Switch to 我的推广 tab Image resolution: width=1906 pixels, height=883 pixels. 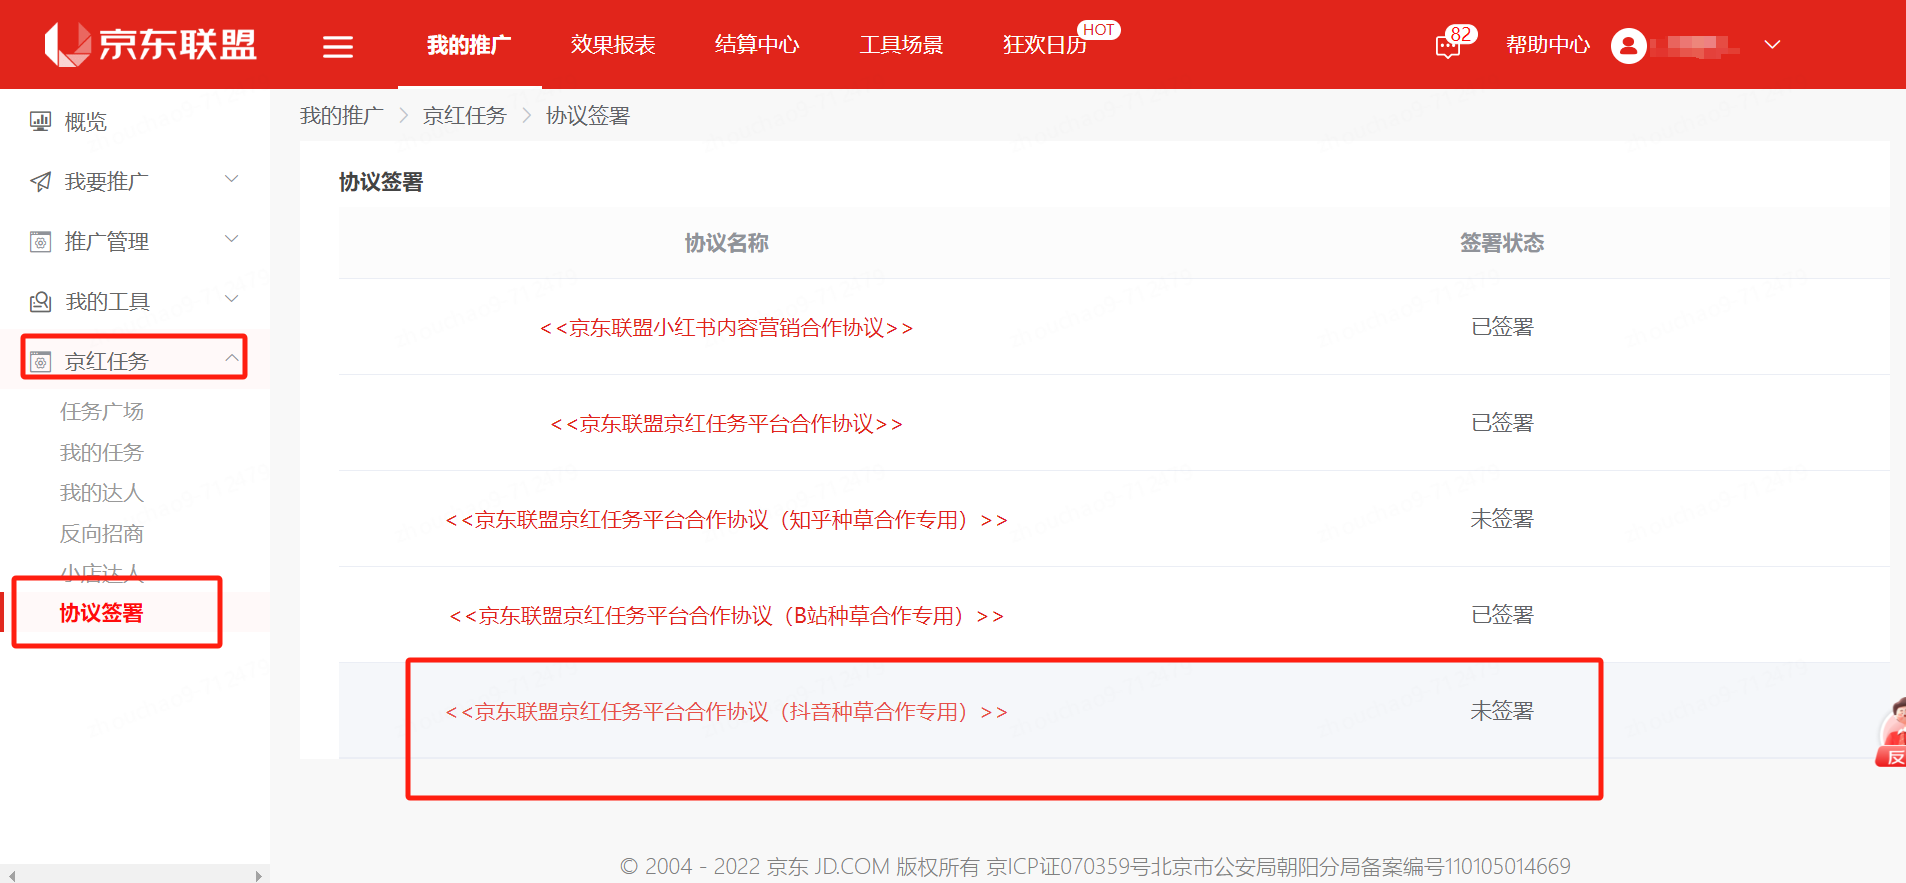click(469, 45)
